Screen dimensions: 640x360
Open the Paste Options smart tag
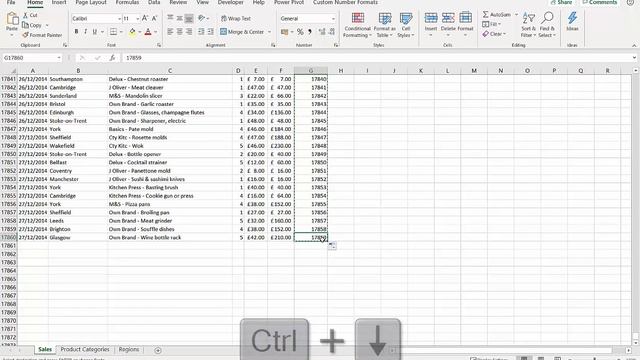[x=332, y=245]
